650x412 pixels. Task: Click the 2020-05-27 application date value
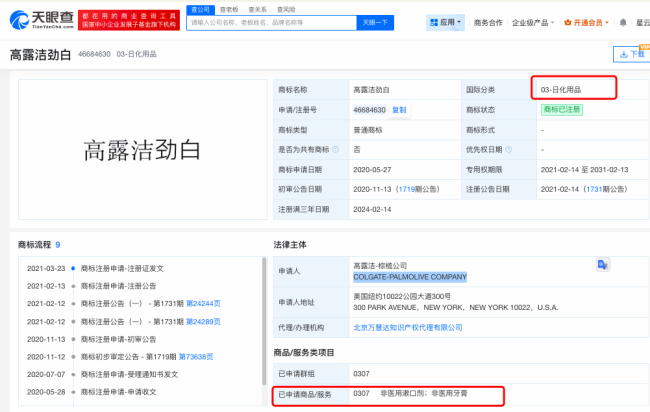point(372,170)
